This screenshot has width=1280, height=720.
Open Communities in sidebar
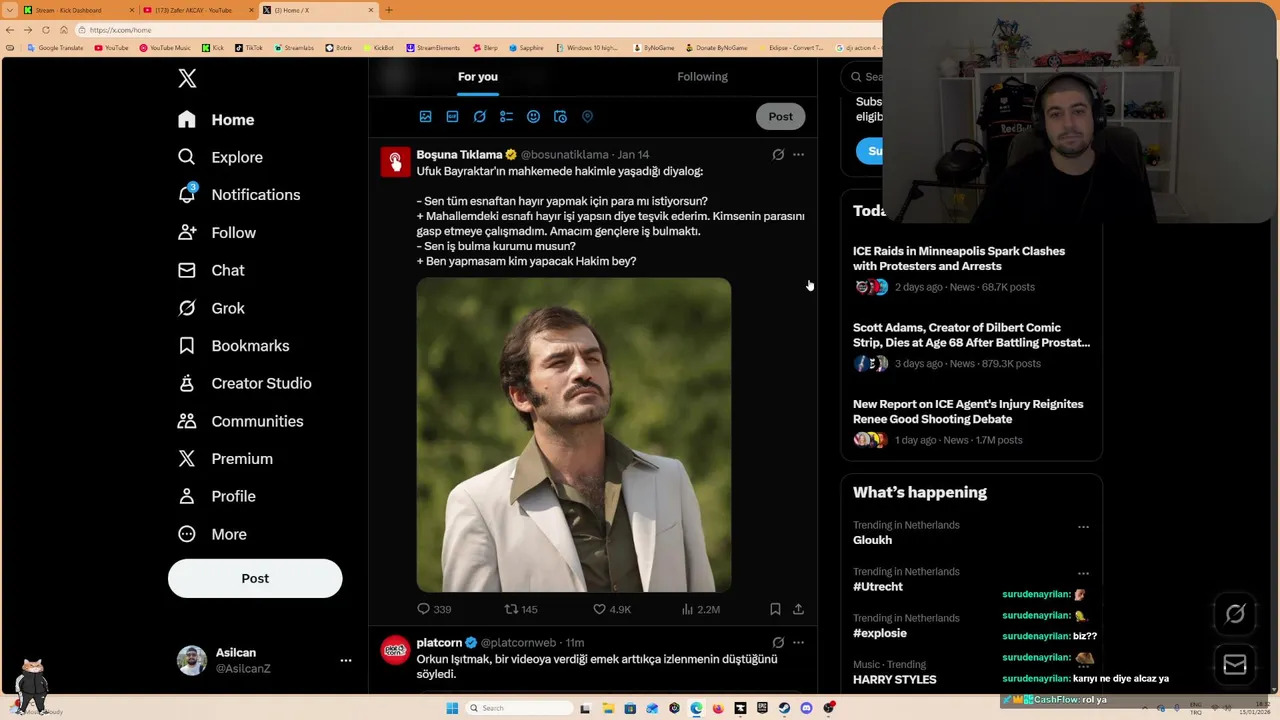tap(240, 421)
